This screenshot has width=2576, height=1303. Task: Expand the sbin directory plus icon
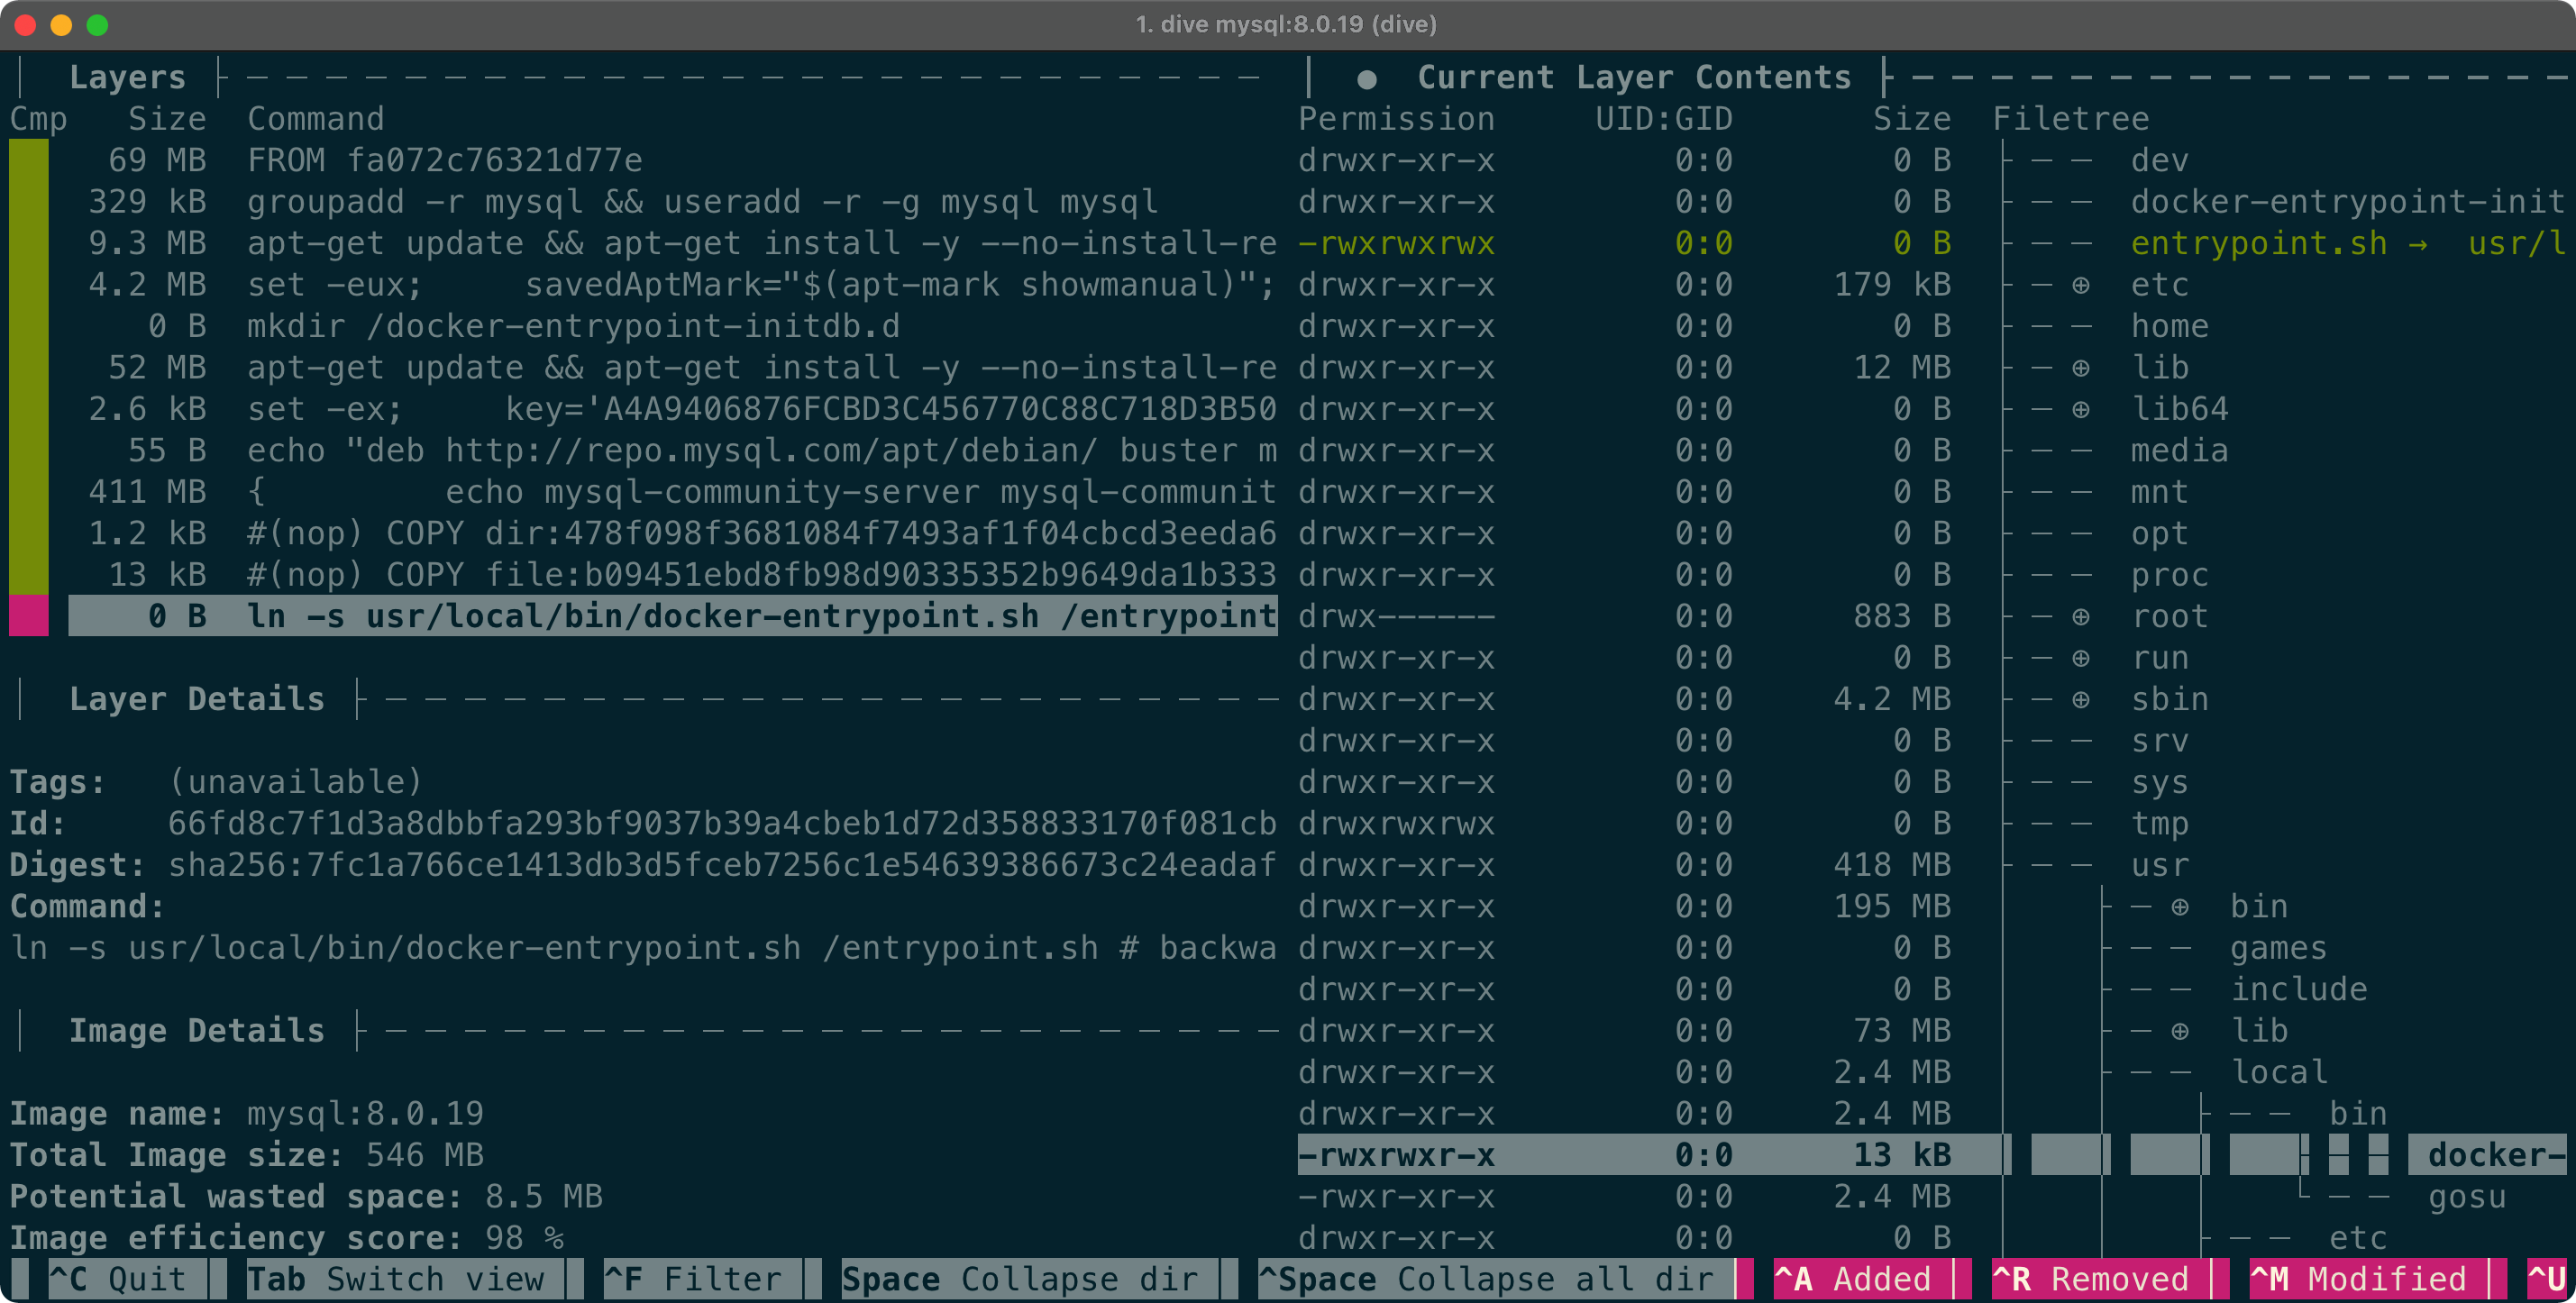[2080, 700]
